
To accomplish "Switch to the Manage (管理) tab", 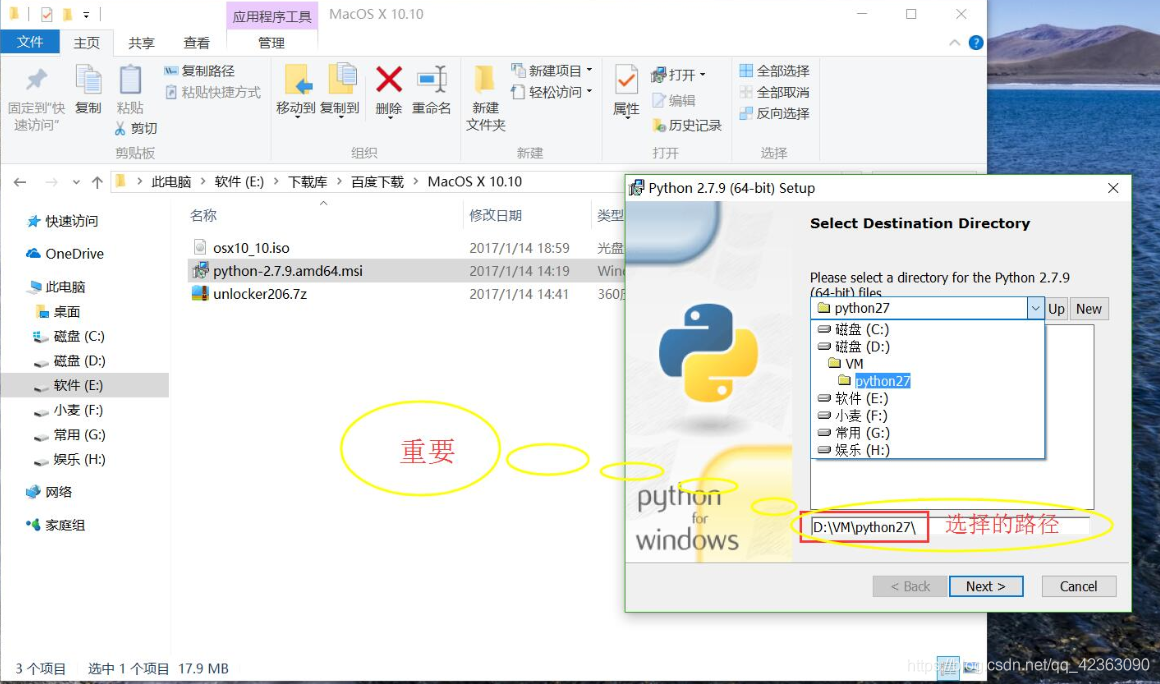I will (x=272, y=43).
